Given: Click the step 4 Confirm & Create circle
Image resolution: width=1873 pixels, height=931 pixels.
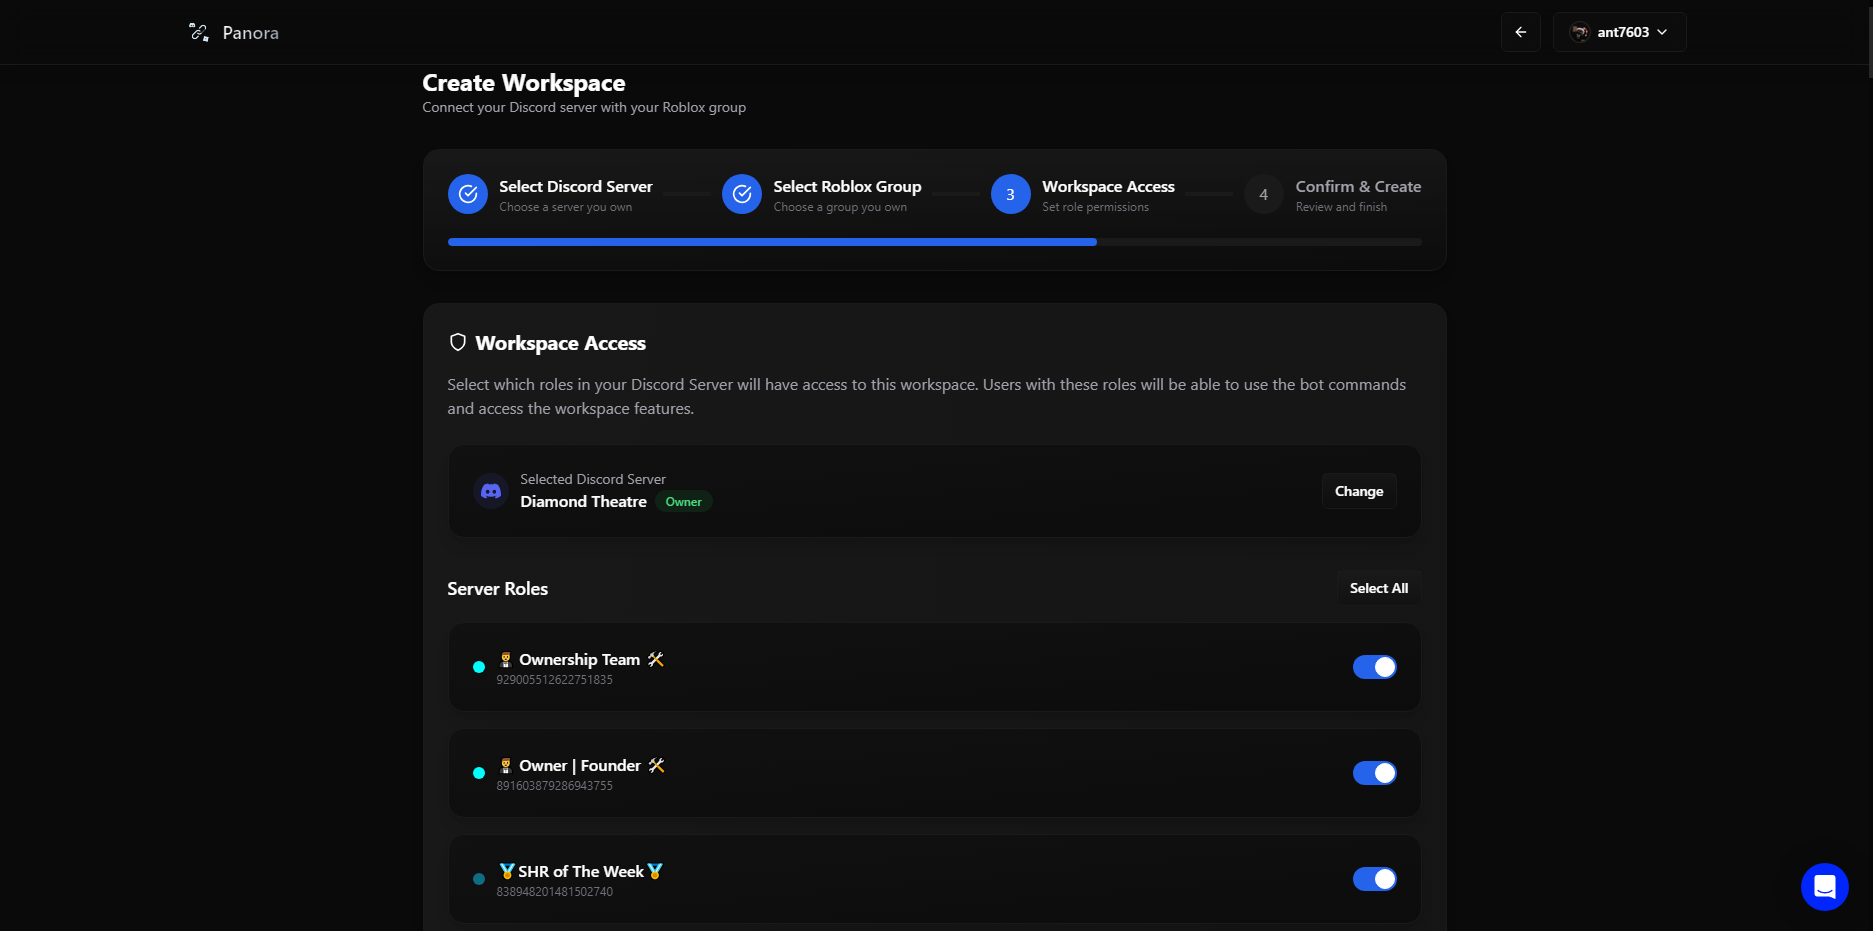Looking at the screenshot, I should click(x=1263, y=194).
